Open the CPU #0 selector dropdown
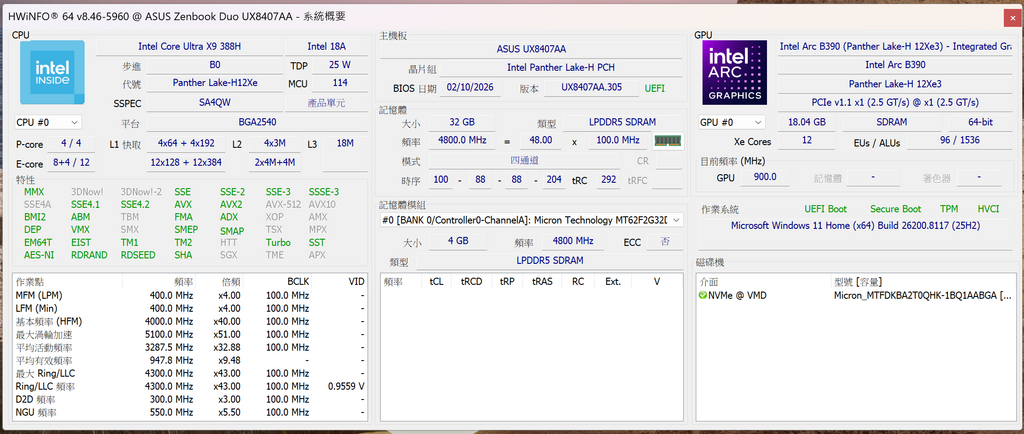 (x=48, y=122)
